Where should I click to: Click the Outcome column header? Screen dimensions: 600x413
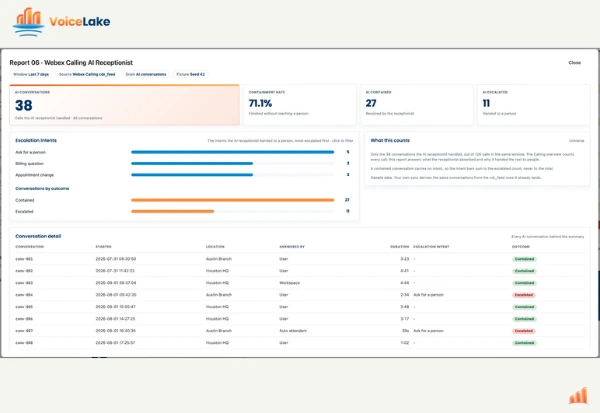pyautogui.click(x=520, y=246)
